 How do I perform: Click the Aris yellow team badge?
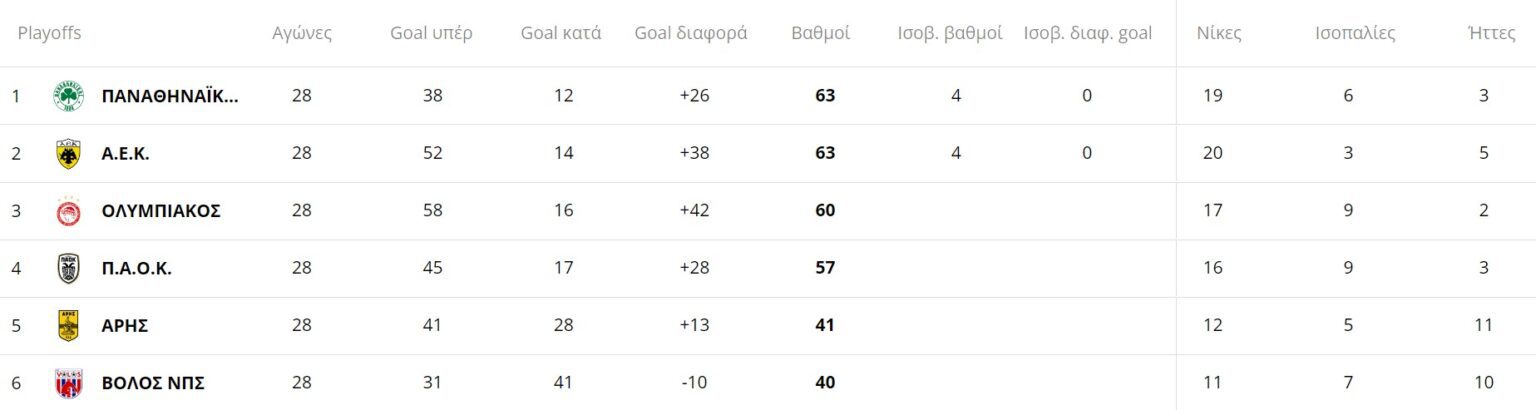[68, 326]
